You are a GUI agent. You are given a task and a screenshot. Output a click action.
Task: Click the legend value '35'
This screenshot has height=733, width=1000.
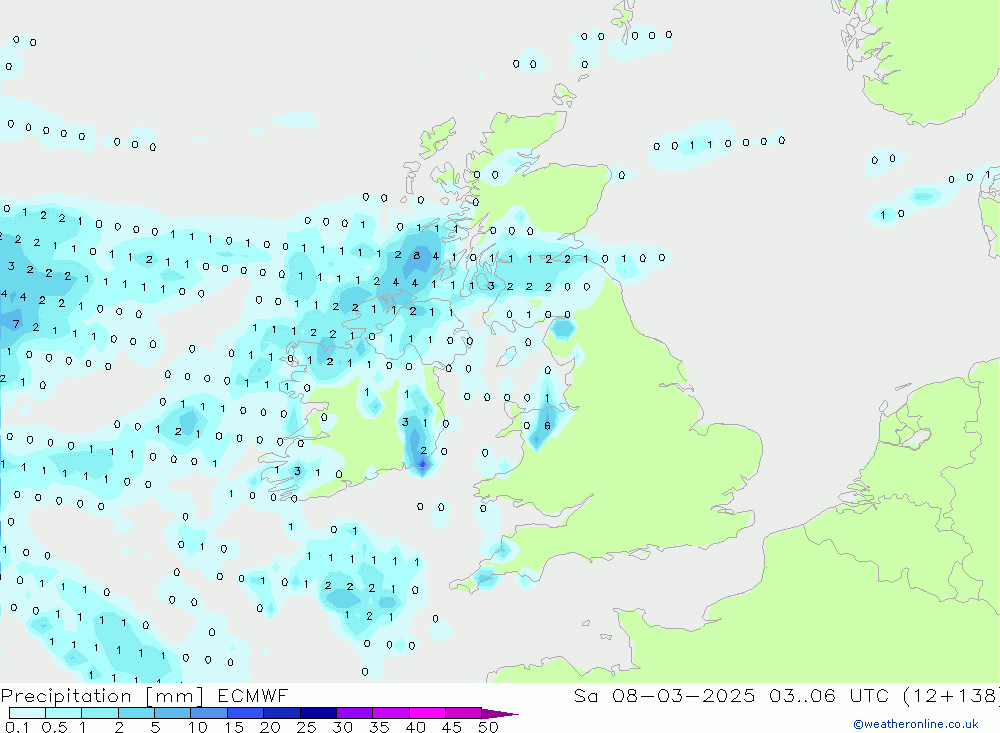tap(379, 727)
